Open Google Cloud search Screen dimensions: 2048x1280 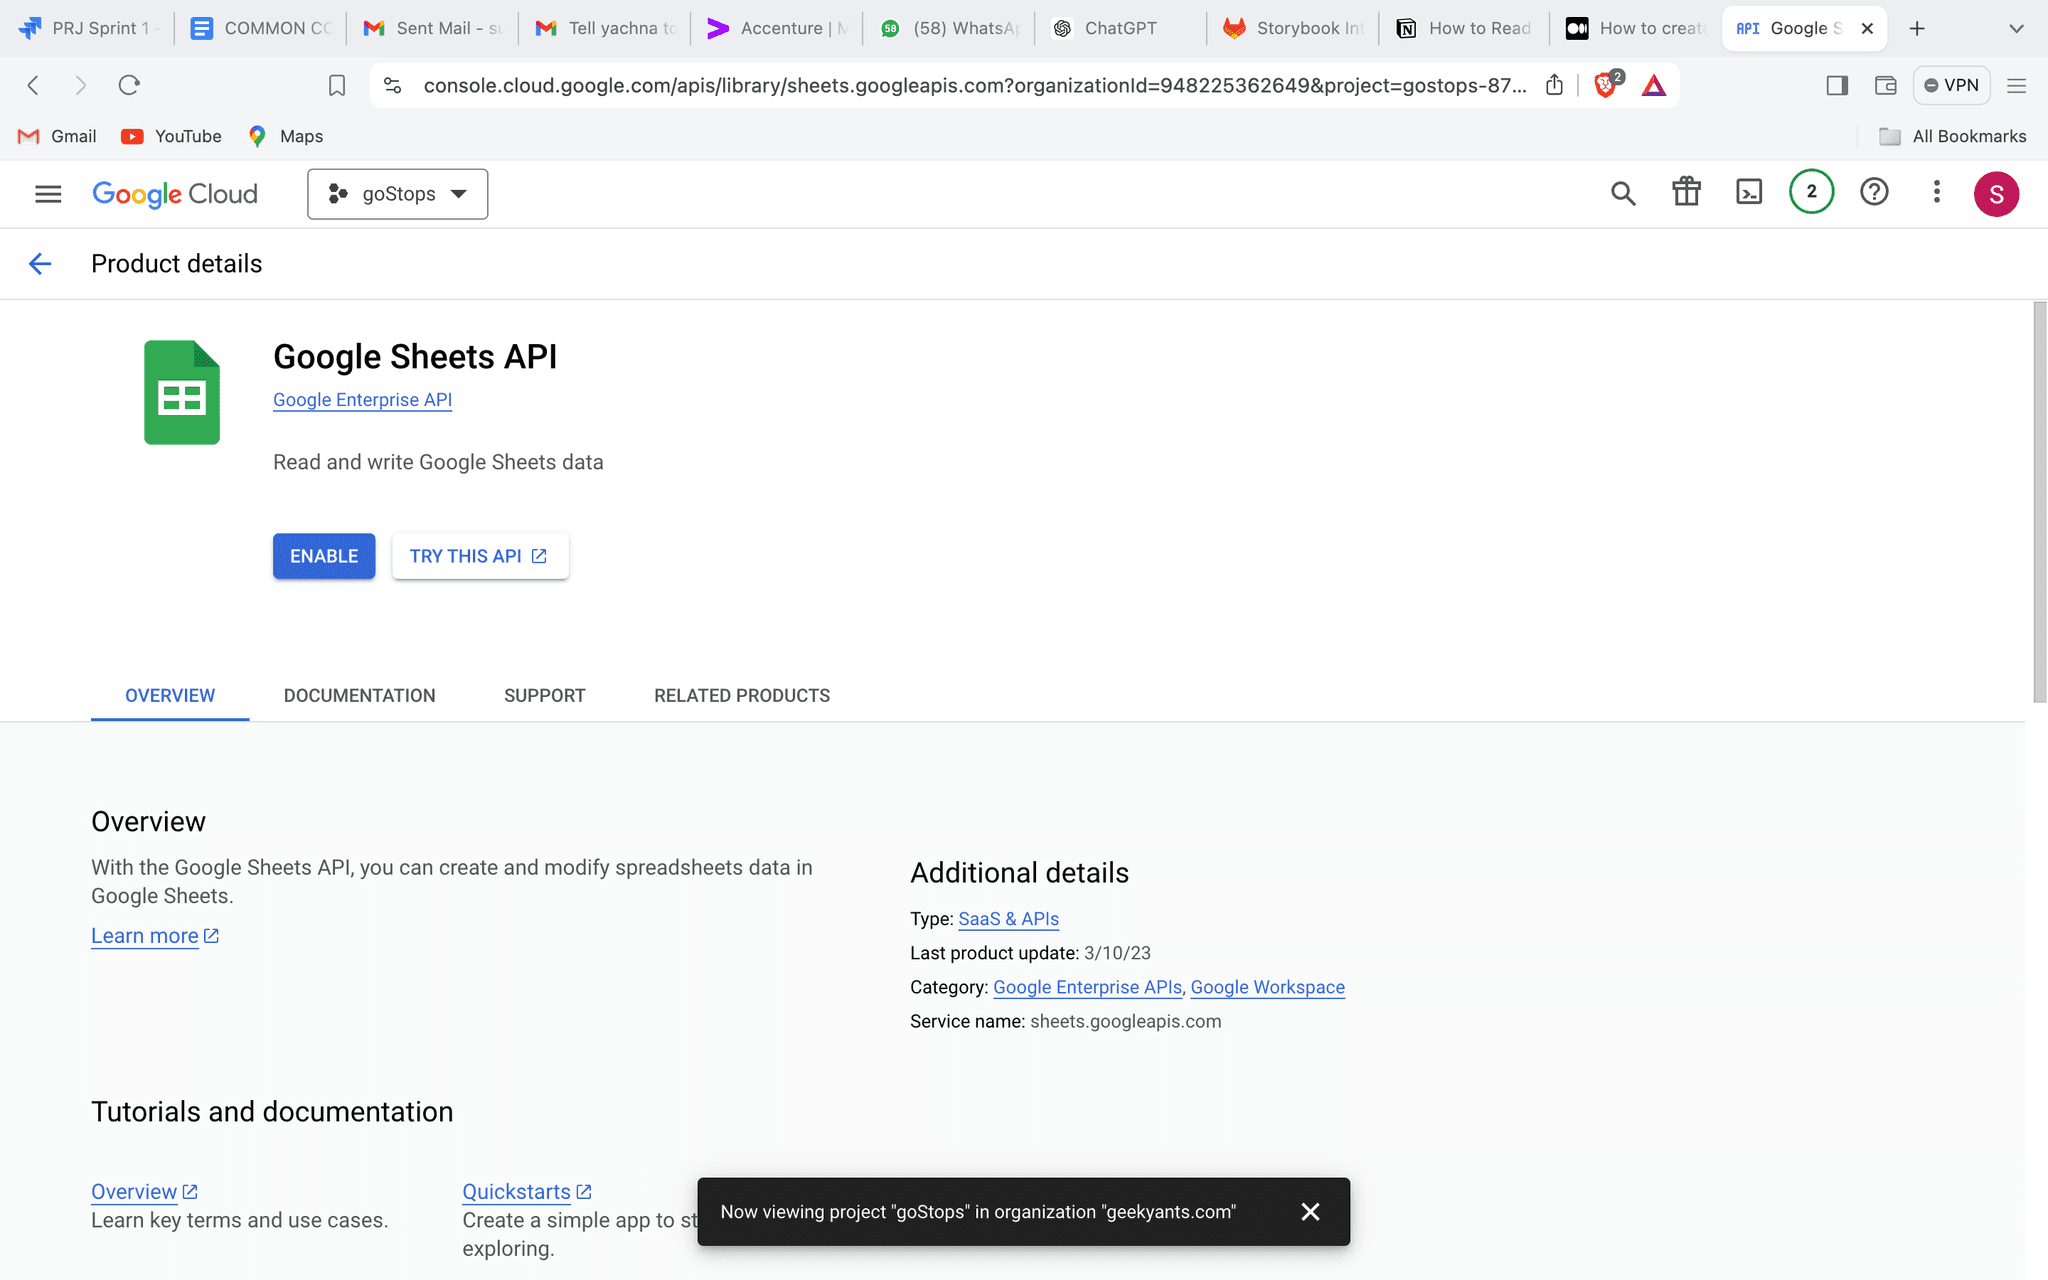1623,192
